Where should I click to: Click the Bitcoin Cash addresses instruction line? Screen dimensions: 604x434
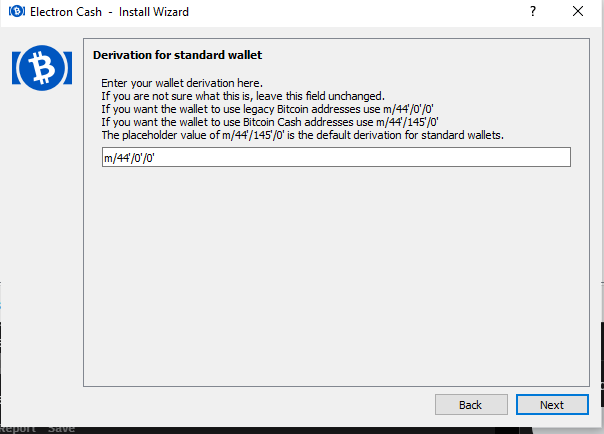pyautogui.click(x=270, y=122)
